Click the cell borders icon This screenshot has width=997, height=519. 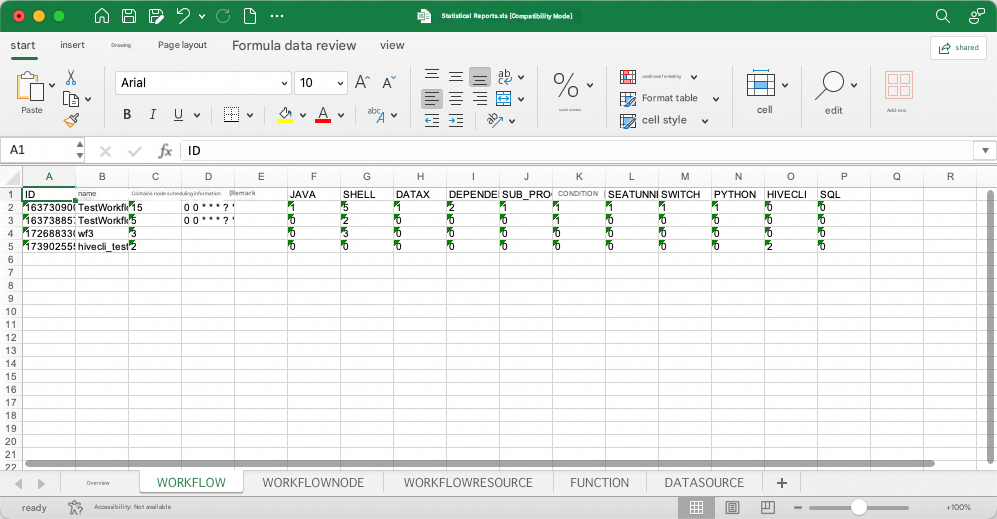tap(231, 114)
